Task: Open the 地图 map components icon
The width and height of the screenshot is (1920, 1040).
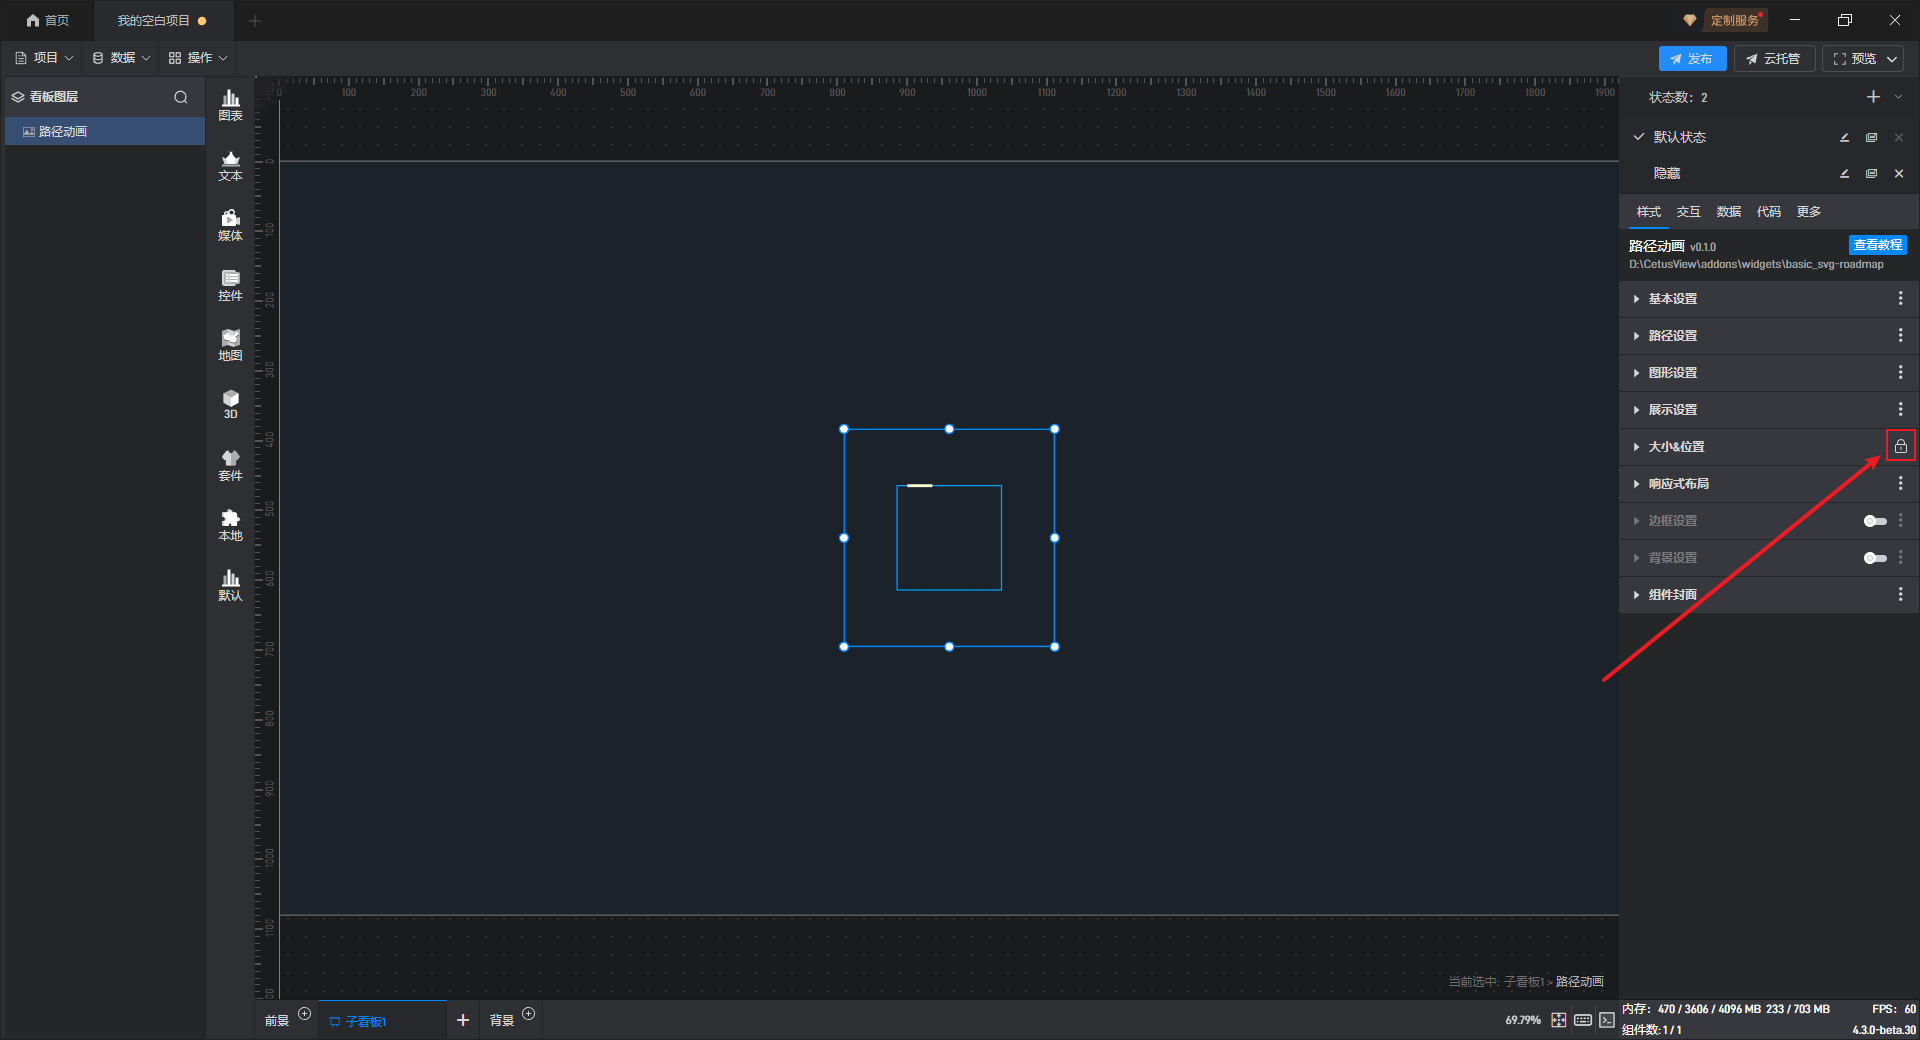Action: 230,345
